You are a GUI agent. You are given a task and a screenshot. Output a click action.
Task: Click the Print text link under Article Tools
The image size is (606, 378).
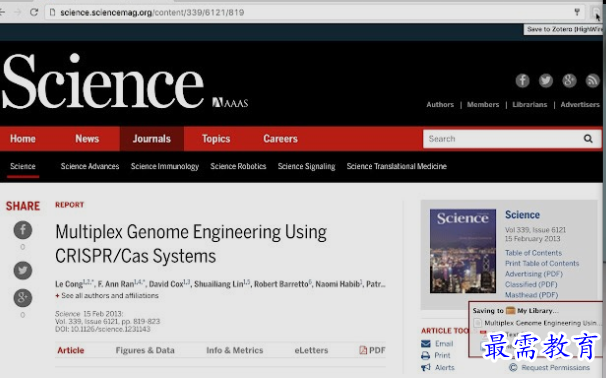pos(442,355)
